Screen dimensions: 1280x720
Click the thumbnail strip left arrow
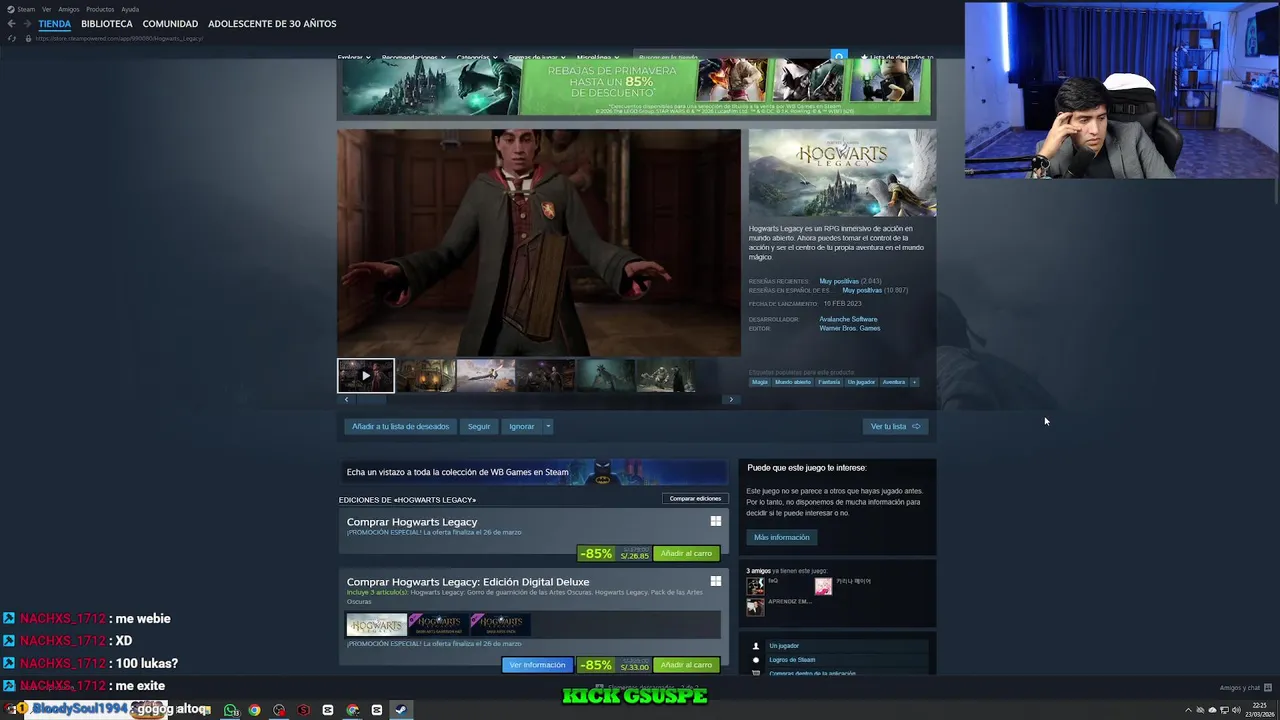click(346, 400)
